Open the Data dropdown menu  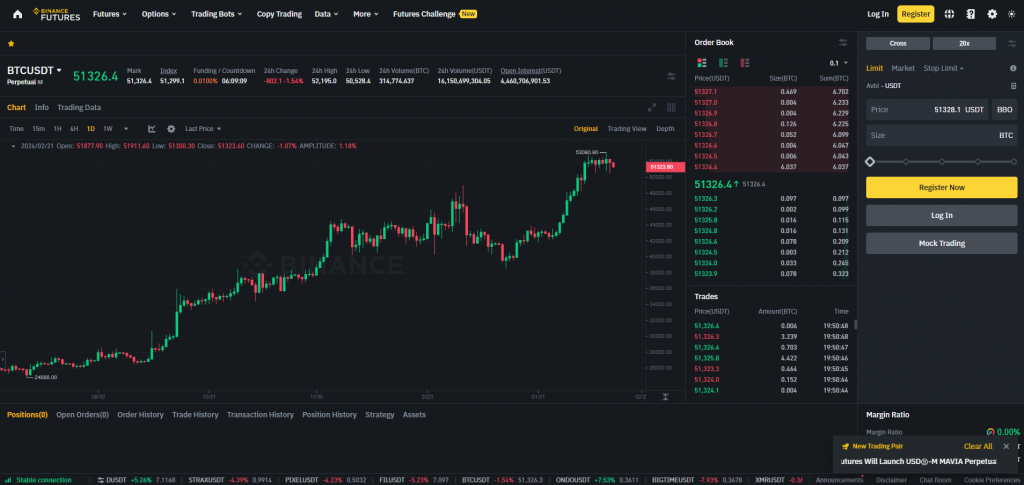[x=327, y=14]
